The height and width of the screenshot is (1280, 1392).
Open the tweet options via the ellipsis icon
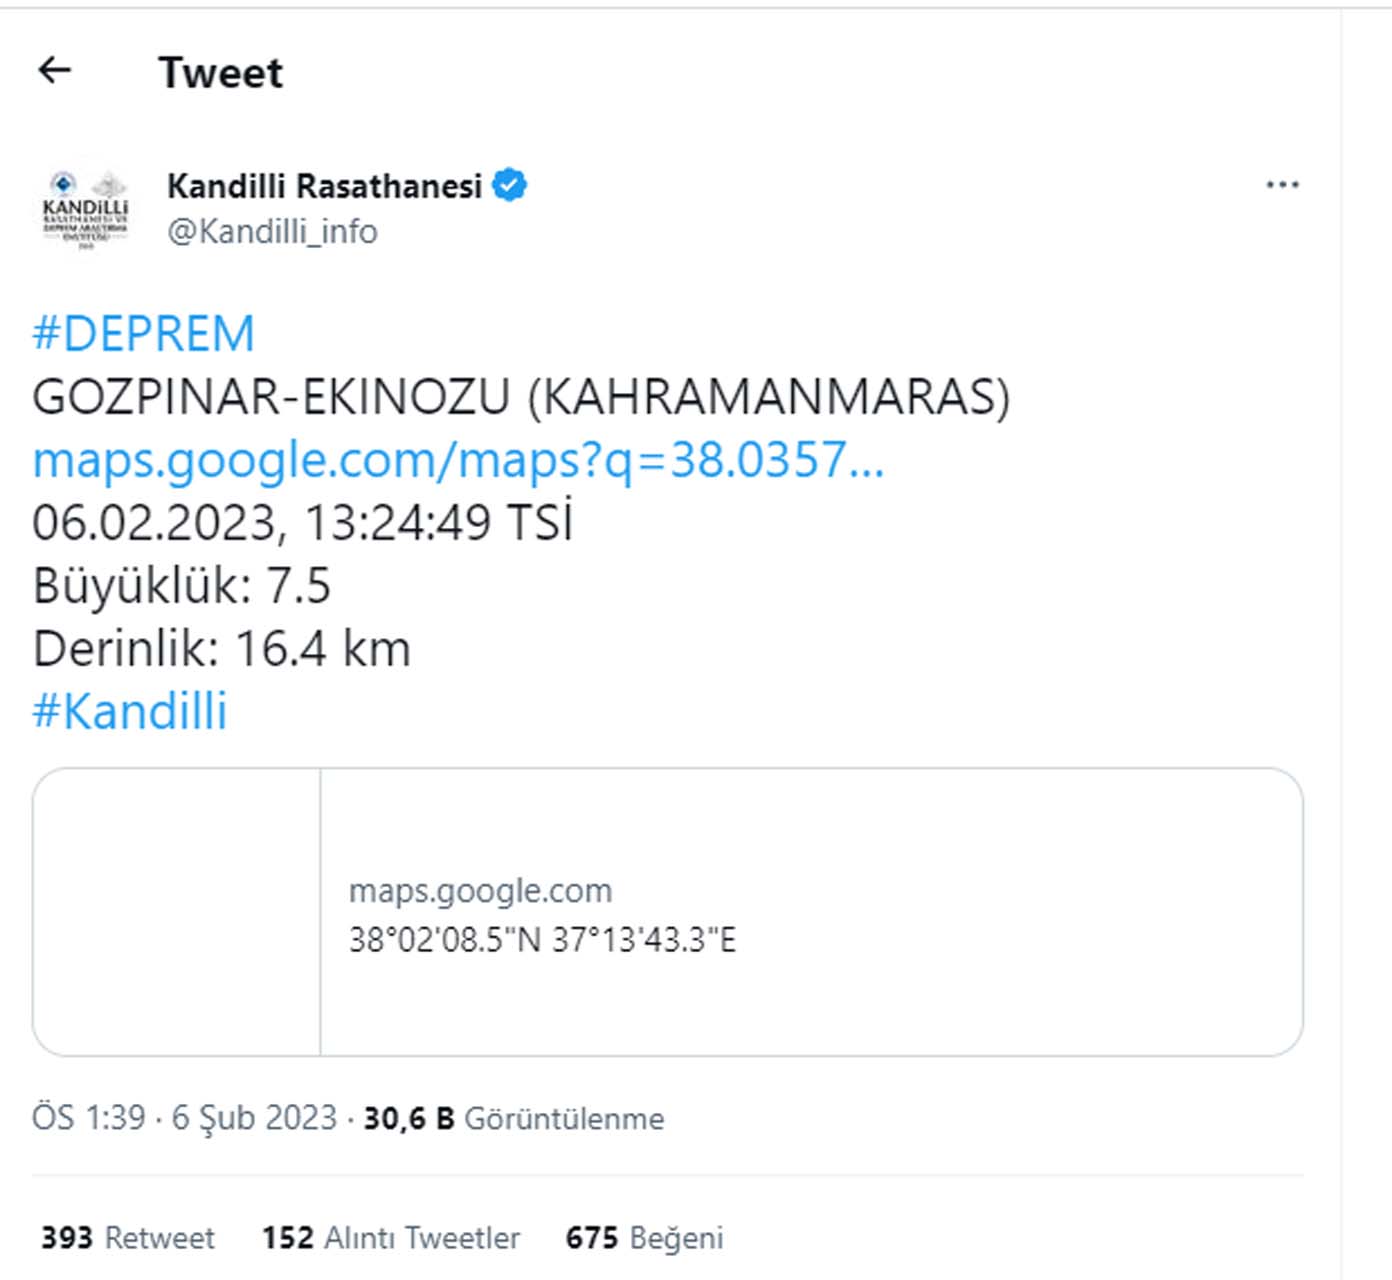pyautogui.click(x=1281, y=183)
